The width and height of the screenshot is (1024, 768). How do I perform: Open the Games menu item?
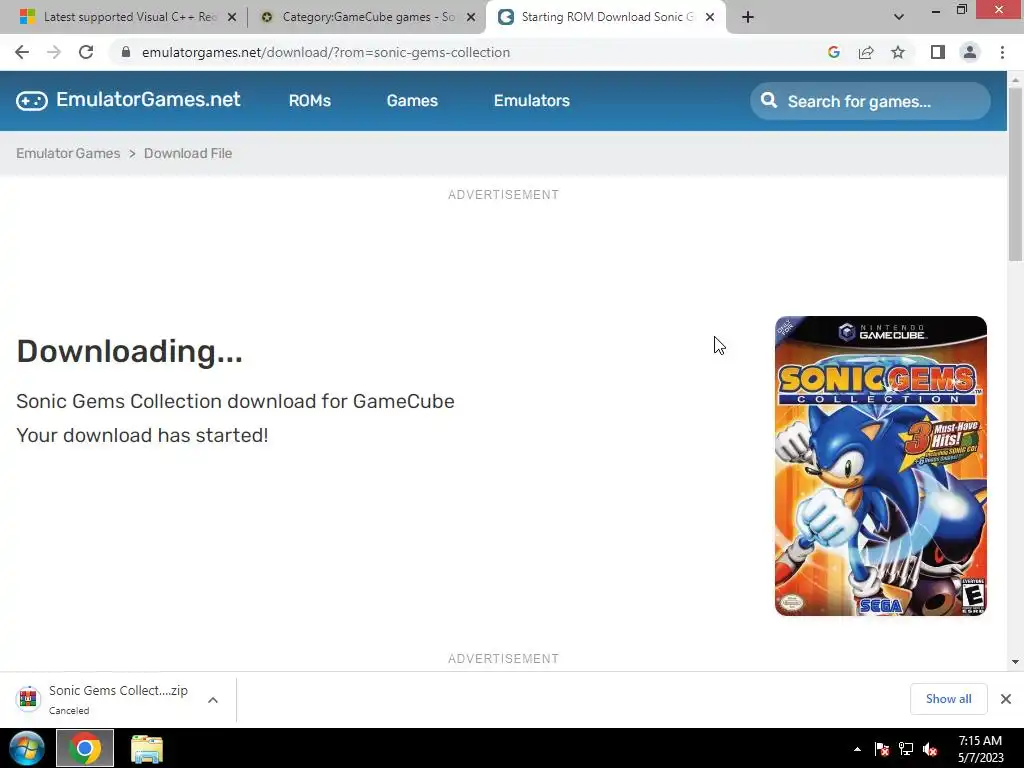[x=412, y=101]
